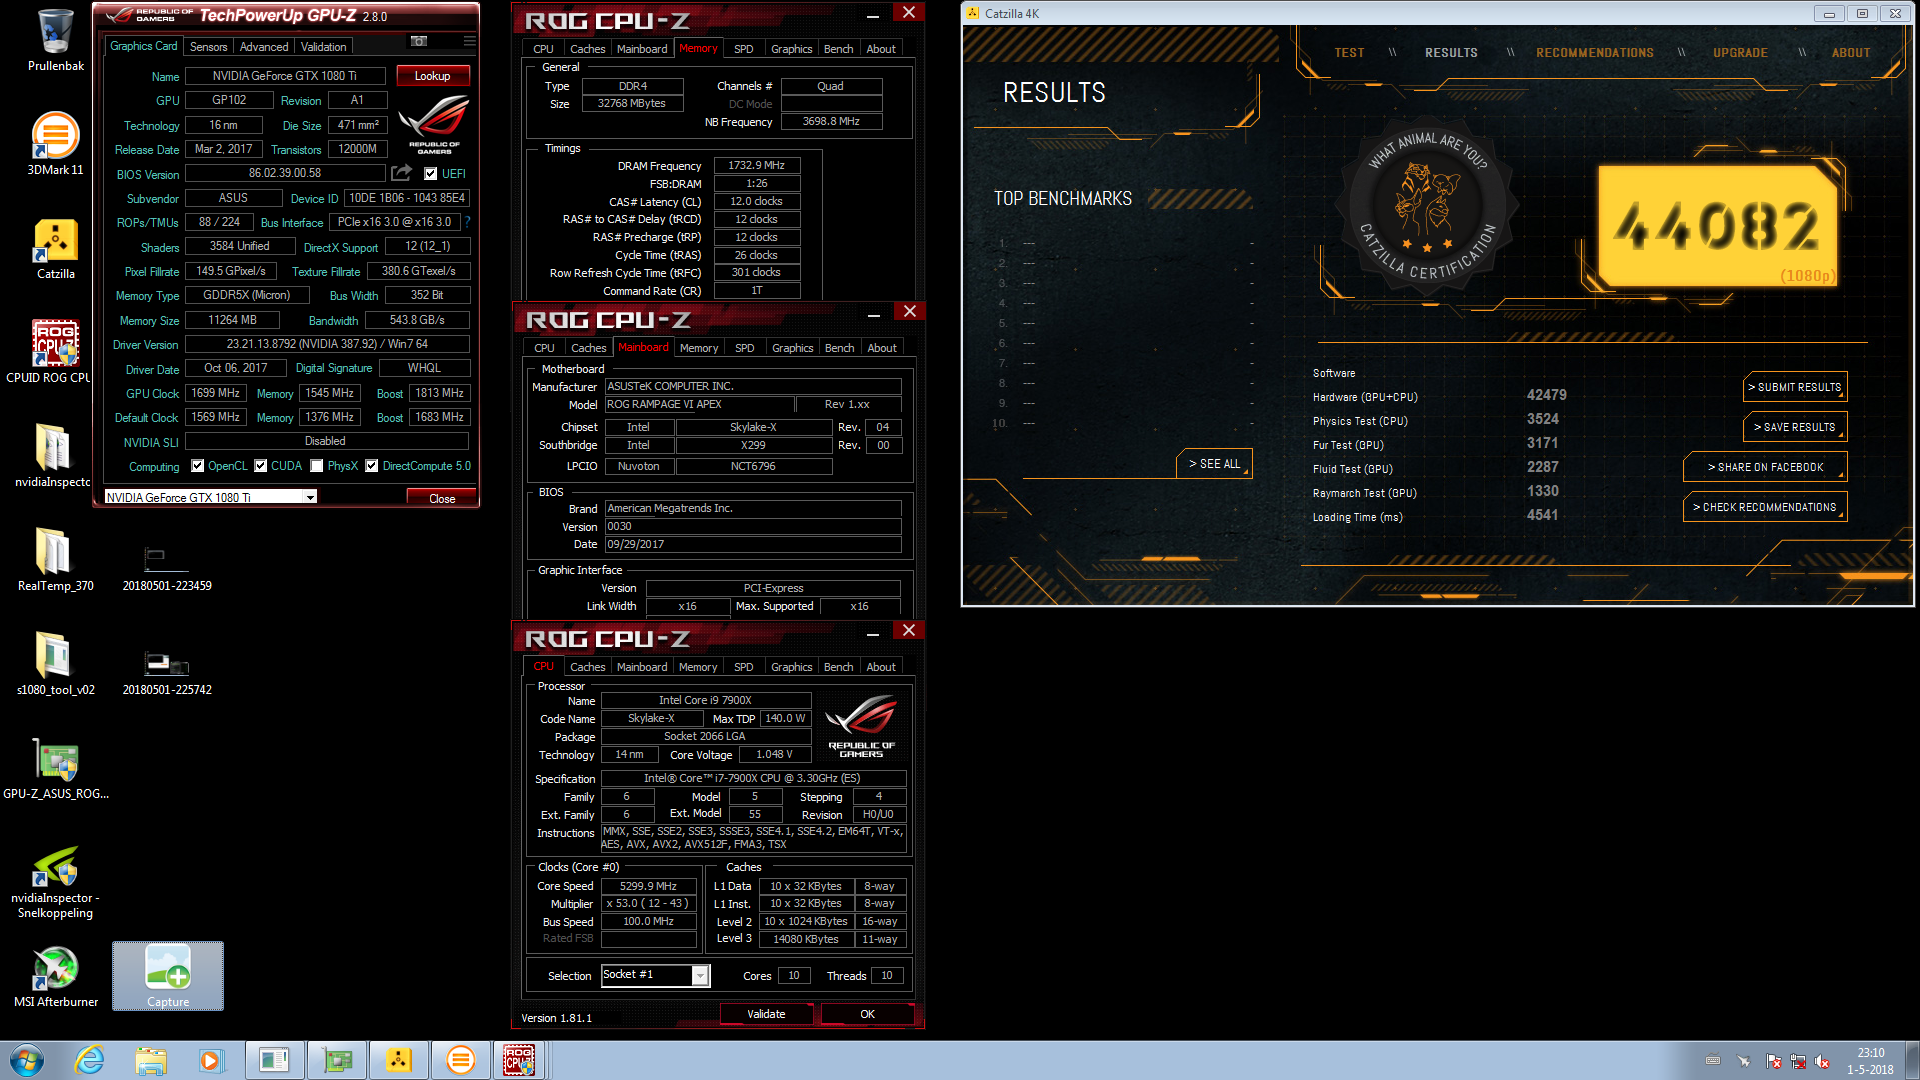
Task: Toggle the DirectCompute 5.0 checkbox
Action: [x=372, y=466]
